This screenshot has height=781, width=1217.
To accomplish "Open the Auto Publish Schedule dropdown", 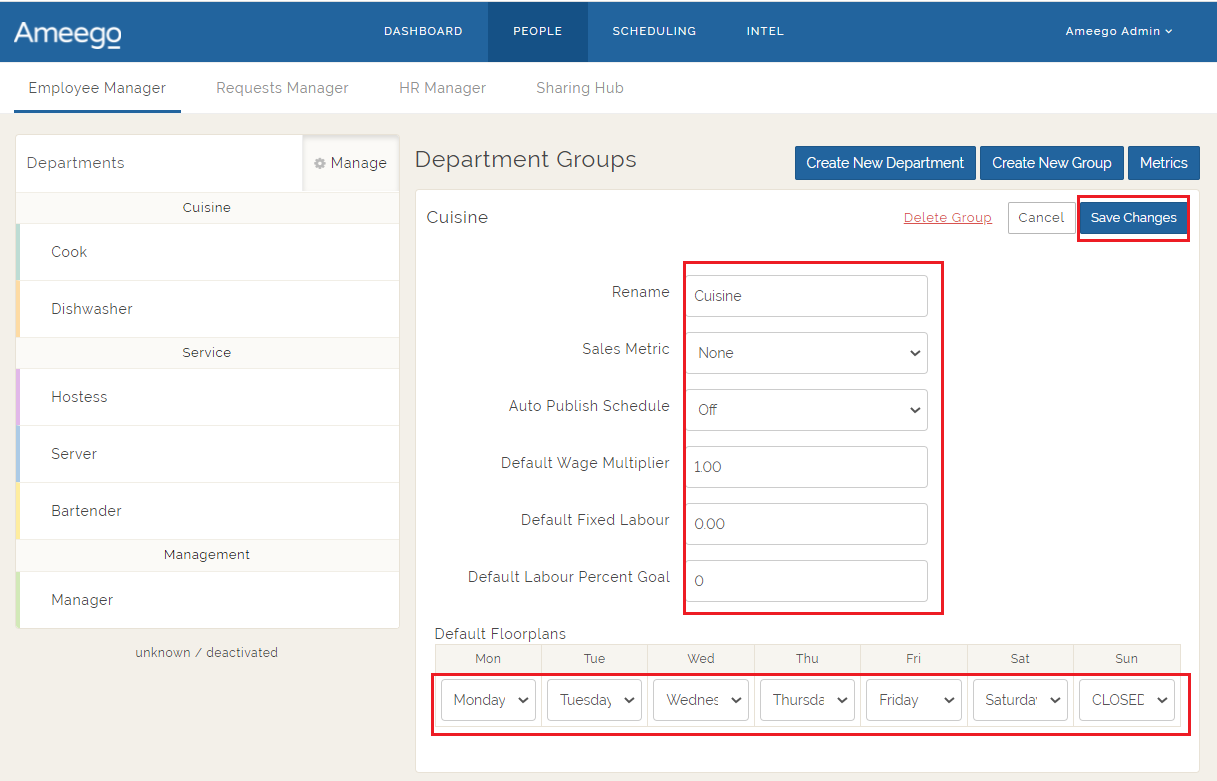I will point(806,410).
